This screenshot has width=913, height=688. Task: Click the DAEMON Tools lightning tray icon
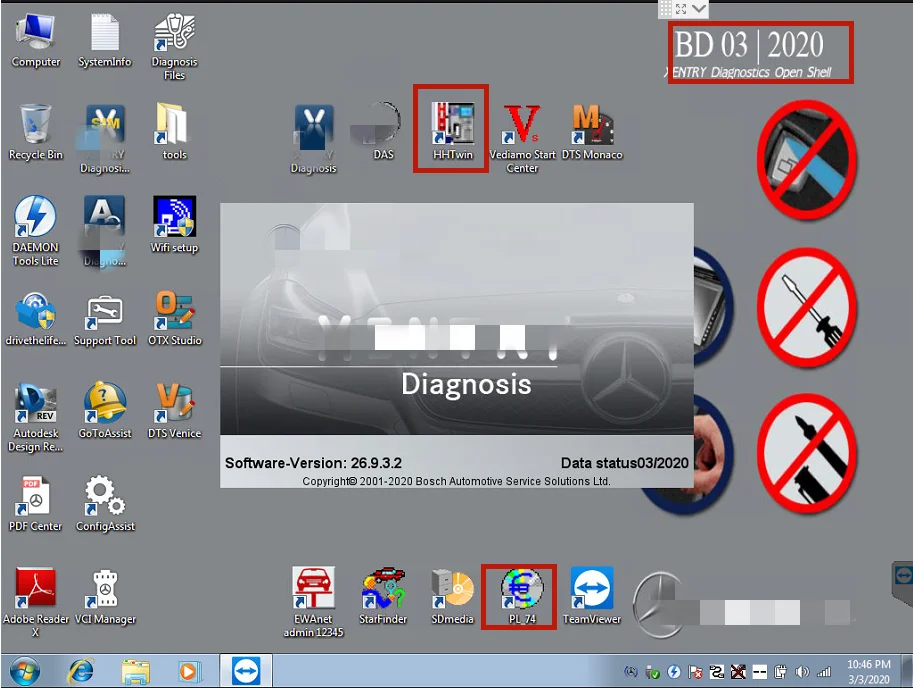(674, 672)
